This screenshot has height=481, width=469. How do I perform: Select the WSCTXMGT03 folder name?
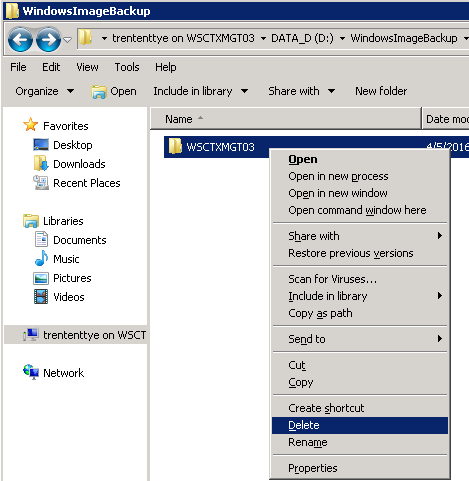(x=220, y=147)
